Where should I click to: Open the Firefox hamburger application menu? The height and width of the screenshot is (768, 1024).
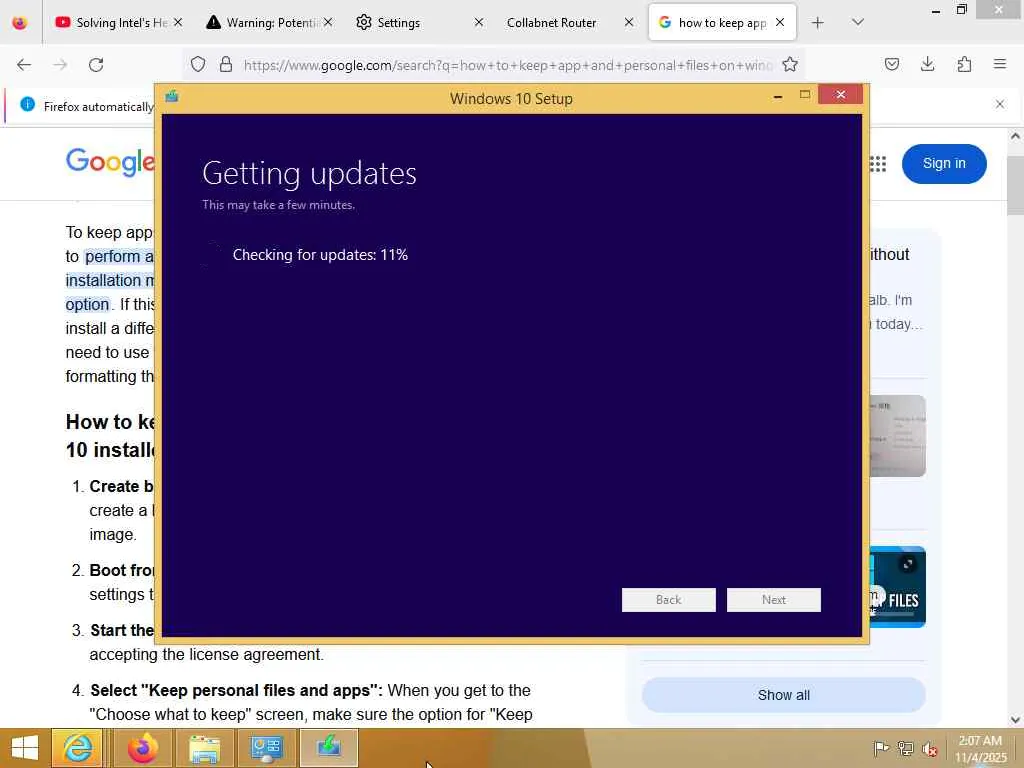click(x=1000, y=64)
